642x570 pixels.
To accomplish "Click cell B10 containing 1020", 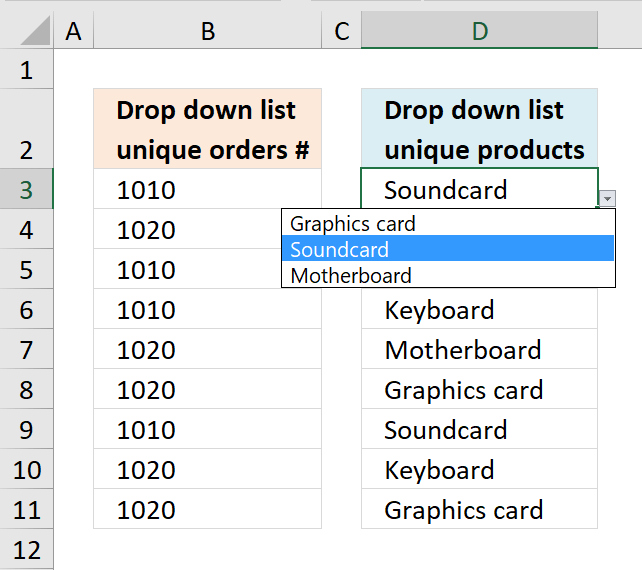I will [x=208, y=469].
